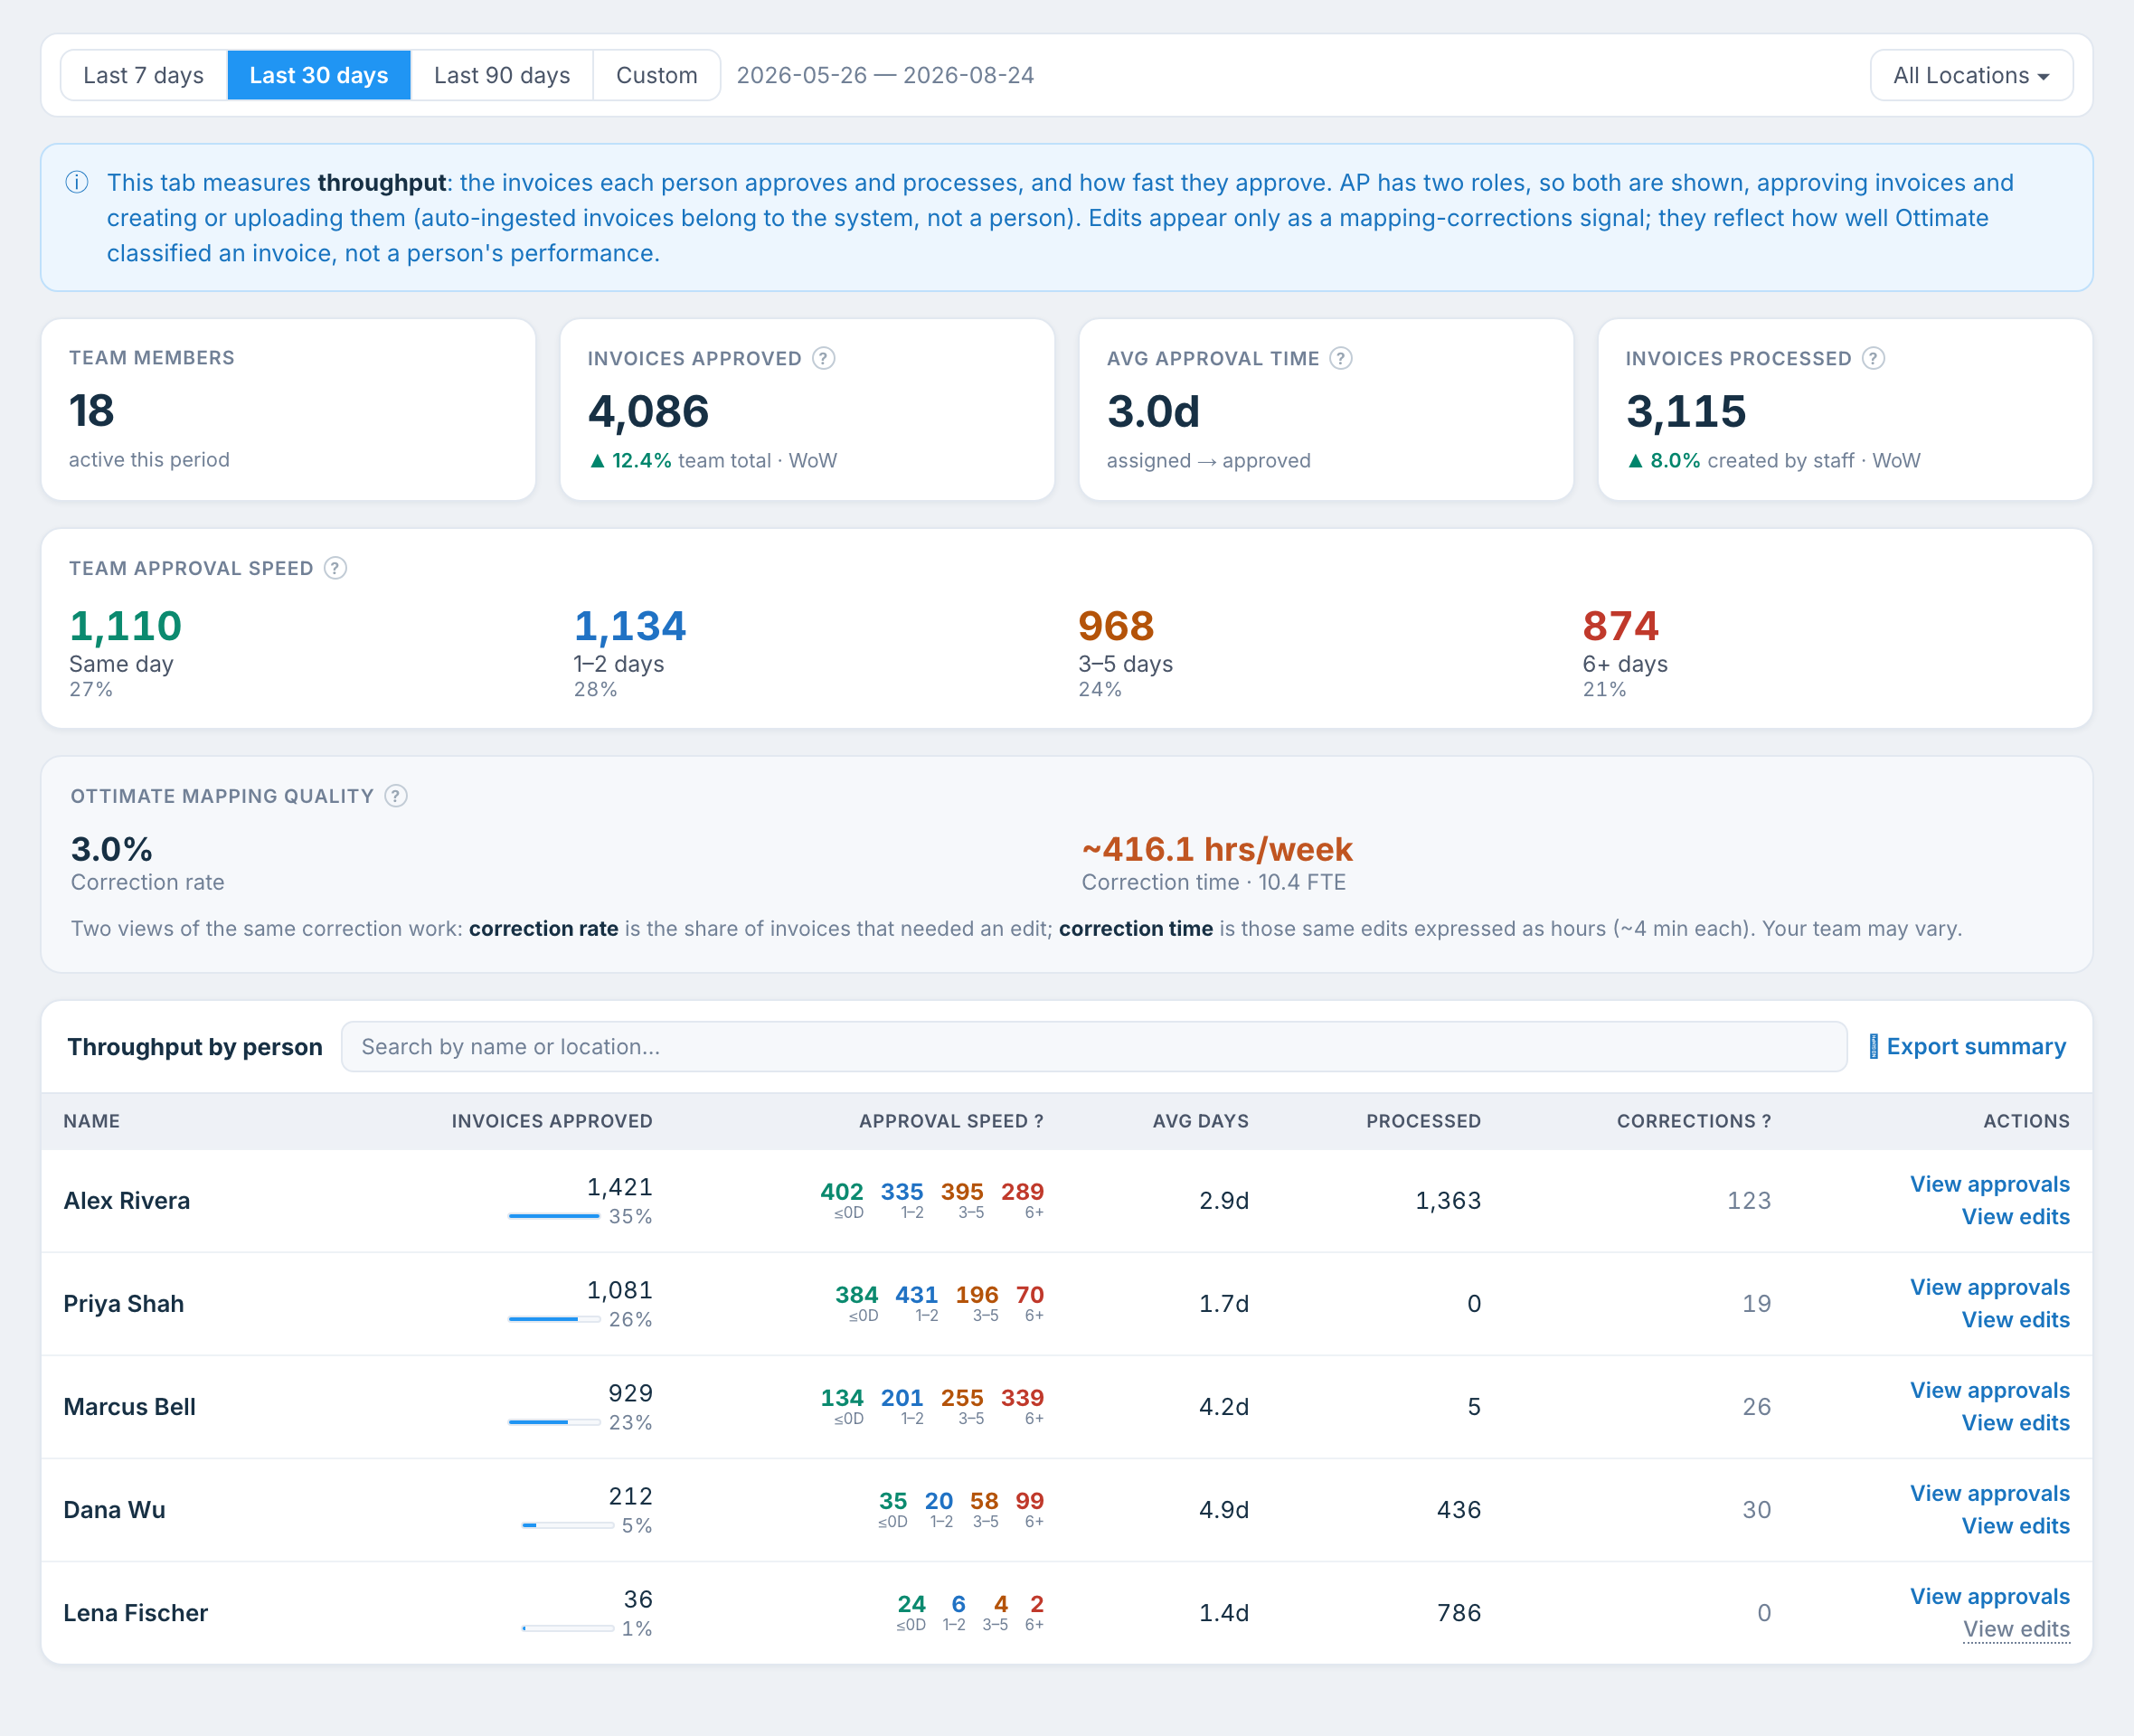Click info icon in throughput banner
The height and width of the screenshot is (1736, 2134).
tap(77, 183)
